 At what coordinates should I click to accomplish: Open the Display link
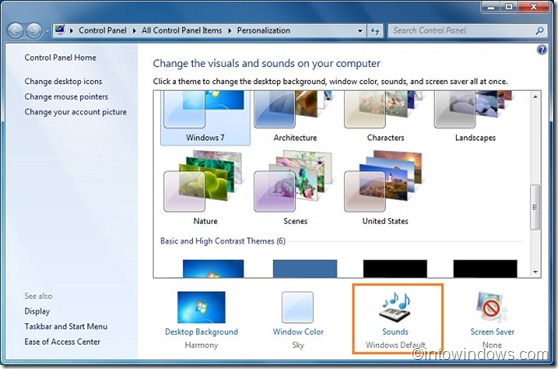[37, 311]
